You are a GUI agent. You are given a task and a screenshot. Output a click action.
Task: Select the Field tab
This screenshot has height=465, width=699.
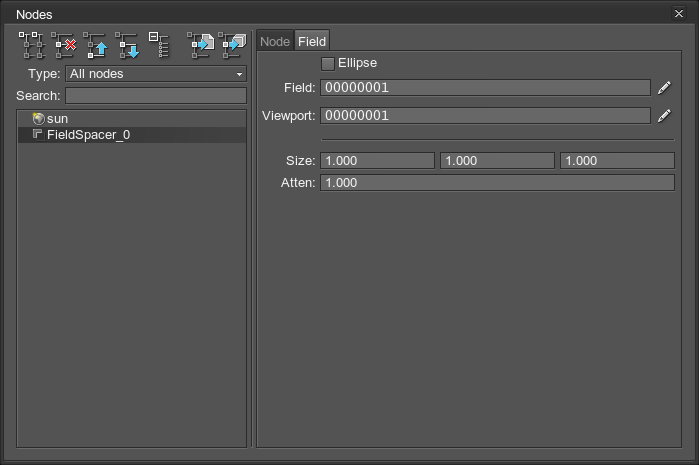pos(312,41)
